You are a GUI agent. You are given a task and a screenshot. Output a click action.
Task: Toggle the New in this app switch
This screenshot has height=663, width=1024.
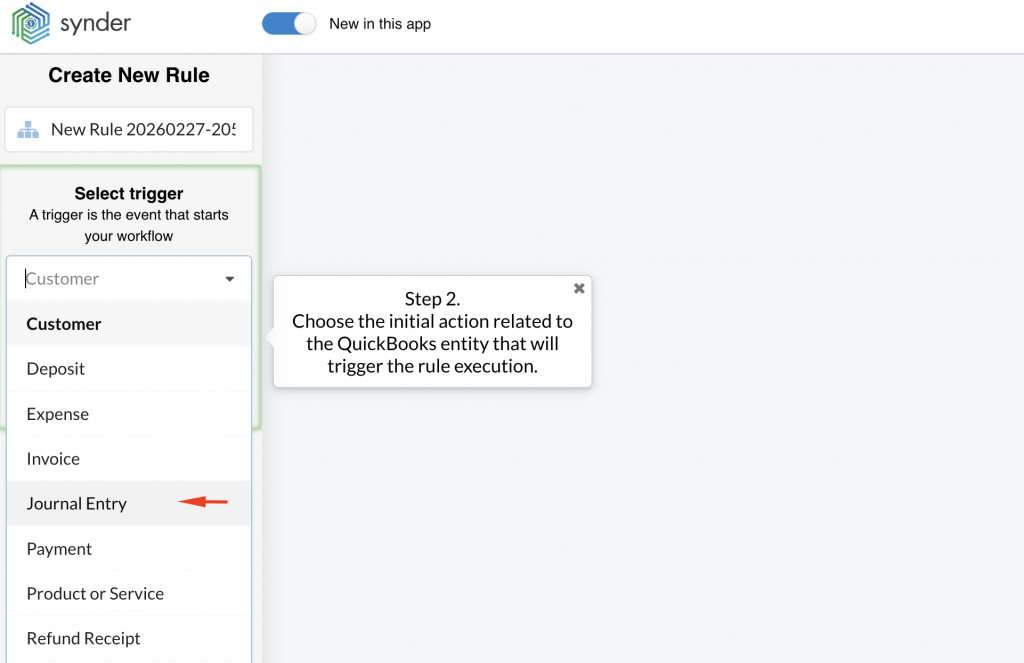[x=289, y=24]
